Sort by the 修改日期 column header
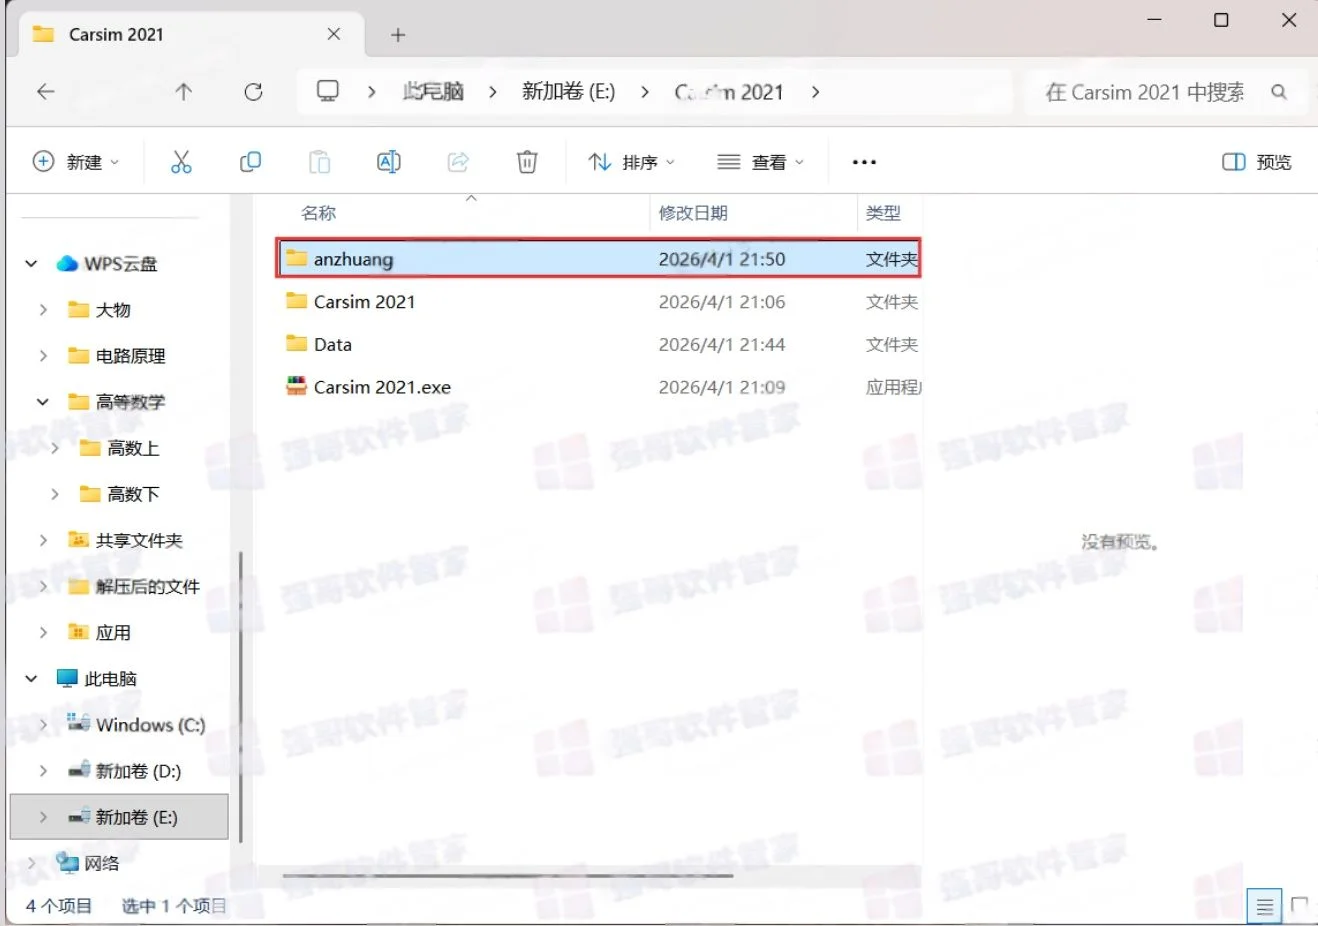 click(693, 213)
